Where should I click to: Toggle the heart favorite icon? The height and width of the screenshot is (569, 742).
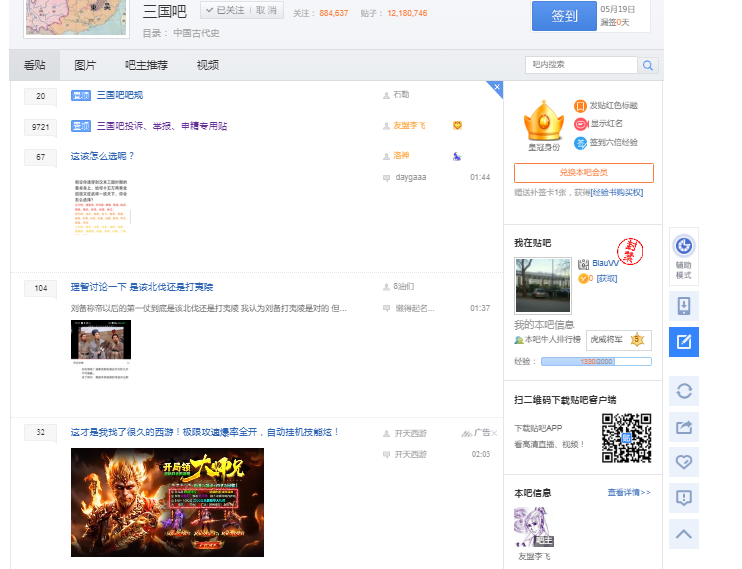click(684, 461)
